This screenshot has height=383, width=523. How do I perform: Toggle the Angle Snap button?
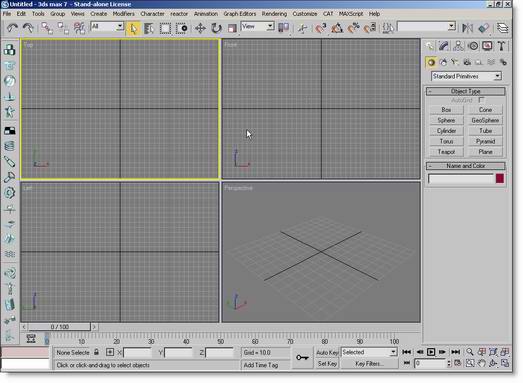coord(337,28)
